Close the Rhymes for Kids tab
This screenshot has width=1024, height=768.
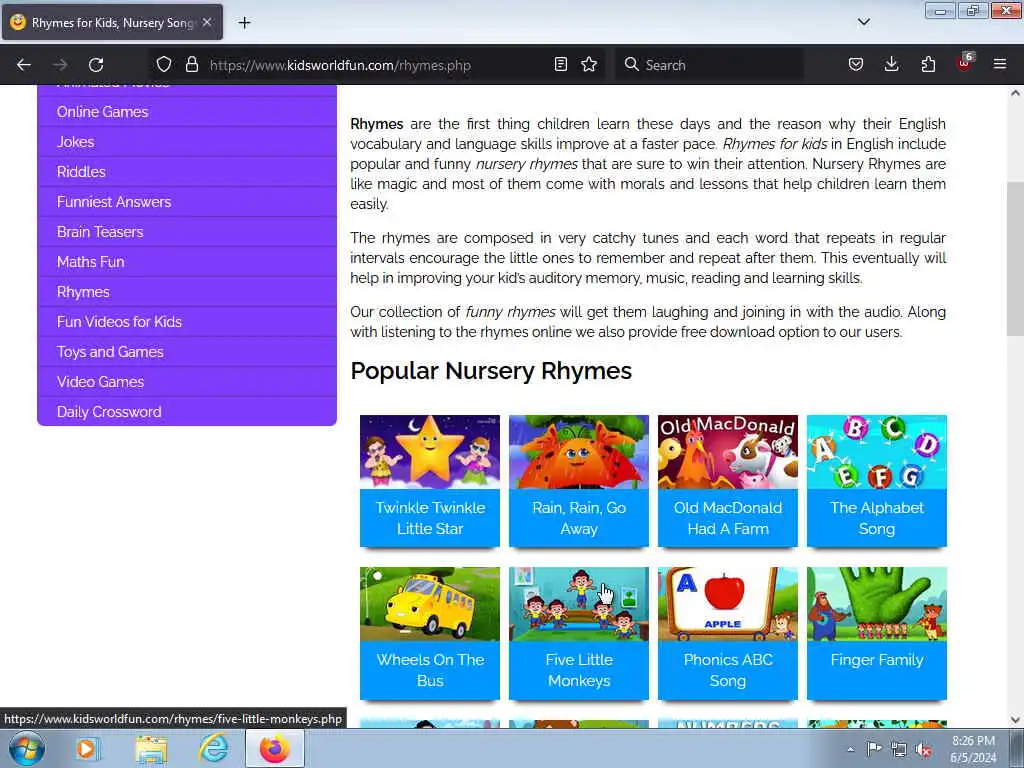207,22
